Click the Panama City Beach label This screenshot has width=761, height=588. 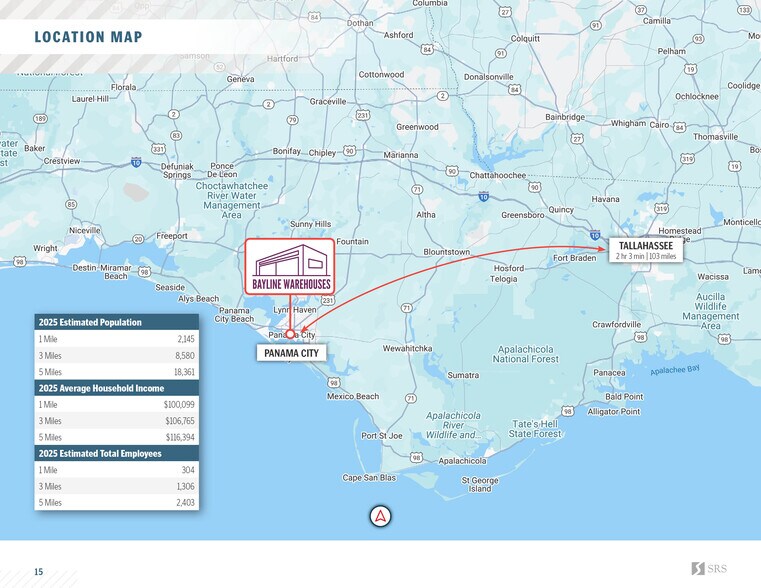234,314
